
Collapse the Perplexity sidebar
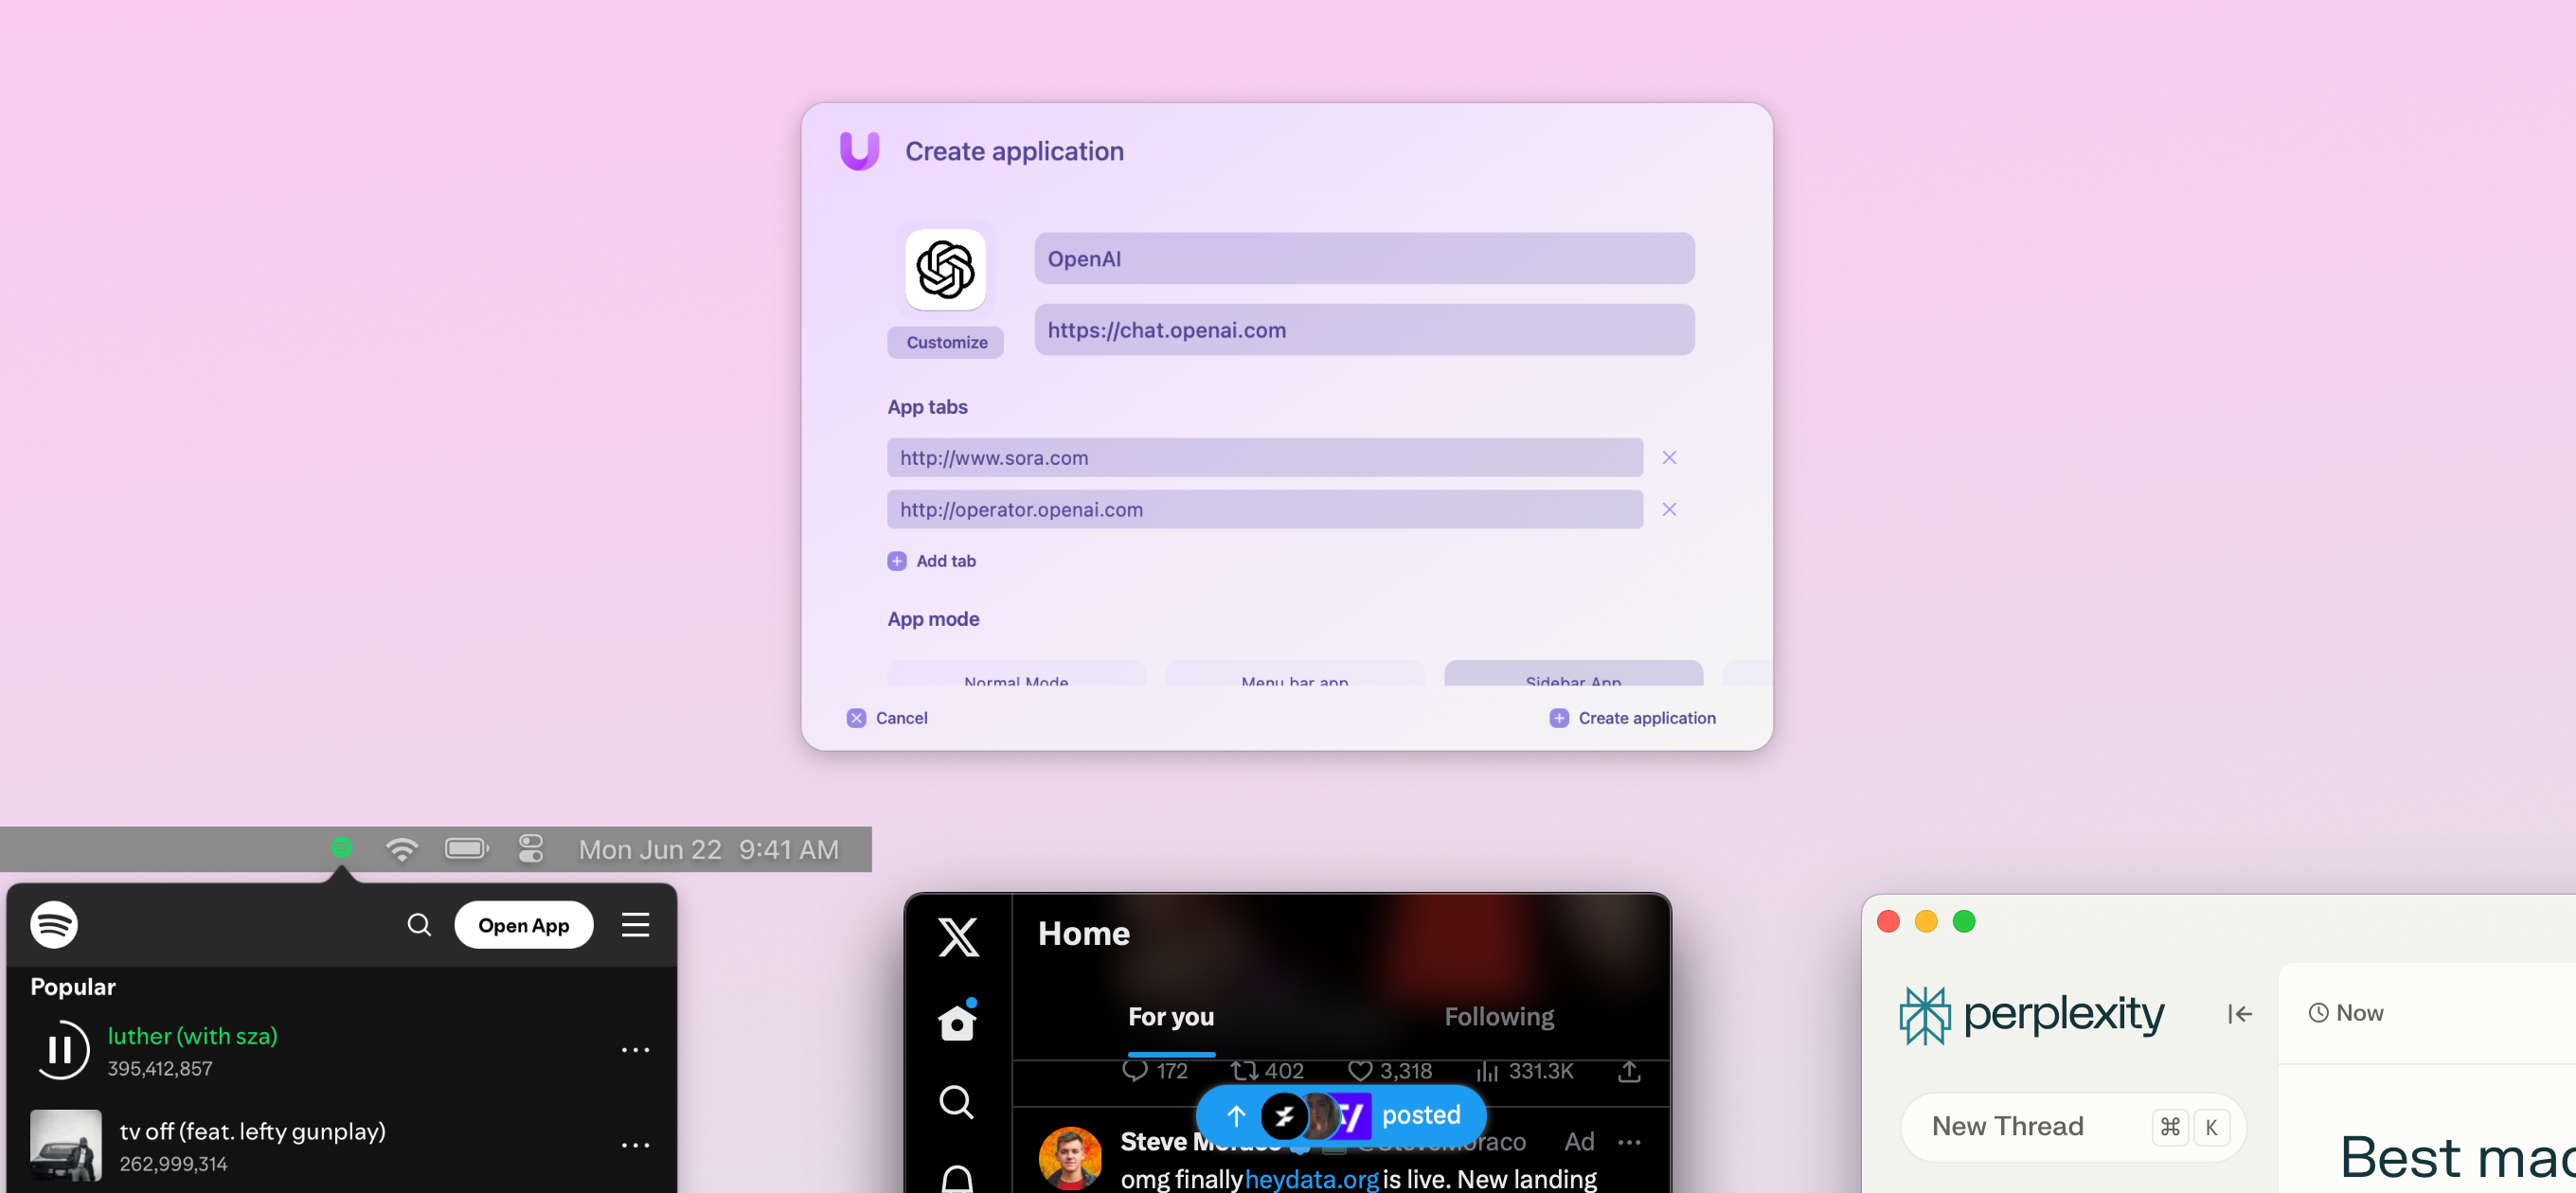pos(2240,1014)
